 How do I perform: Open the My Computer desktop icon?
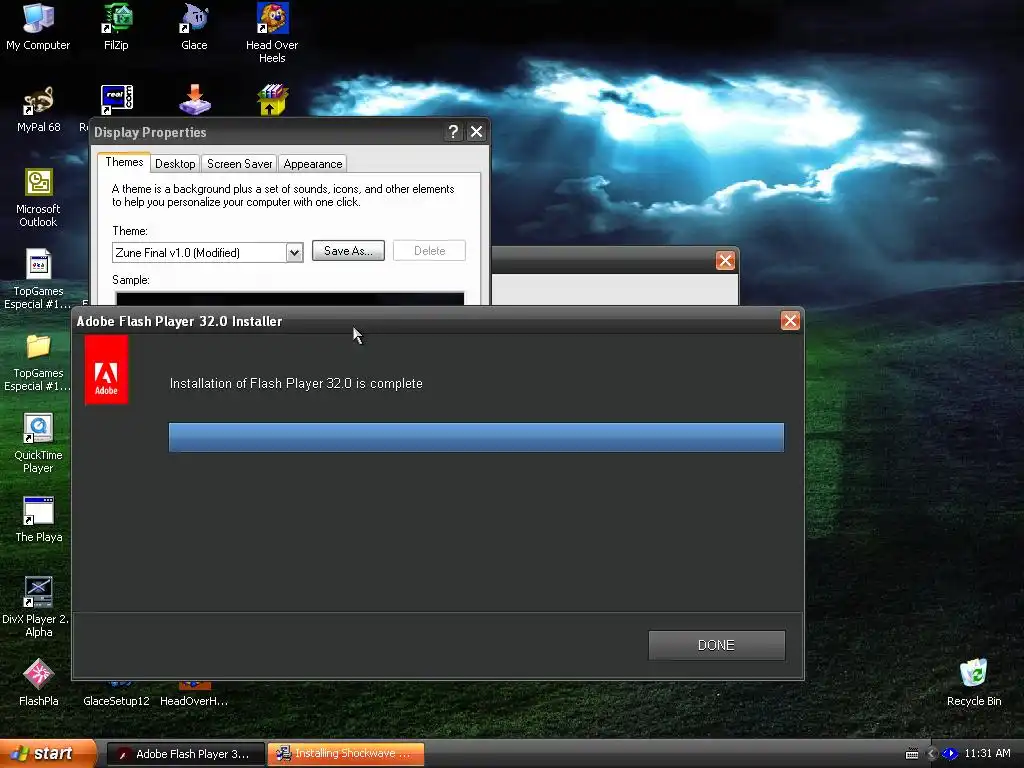coord(38,27)
